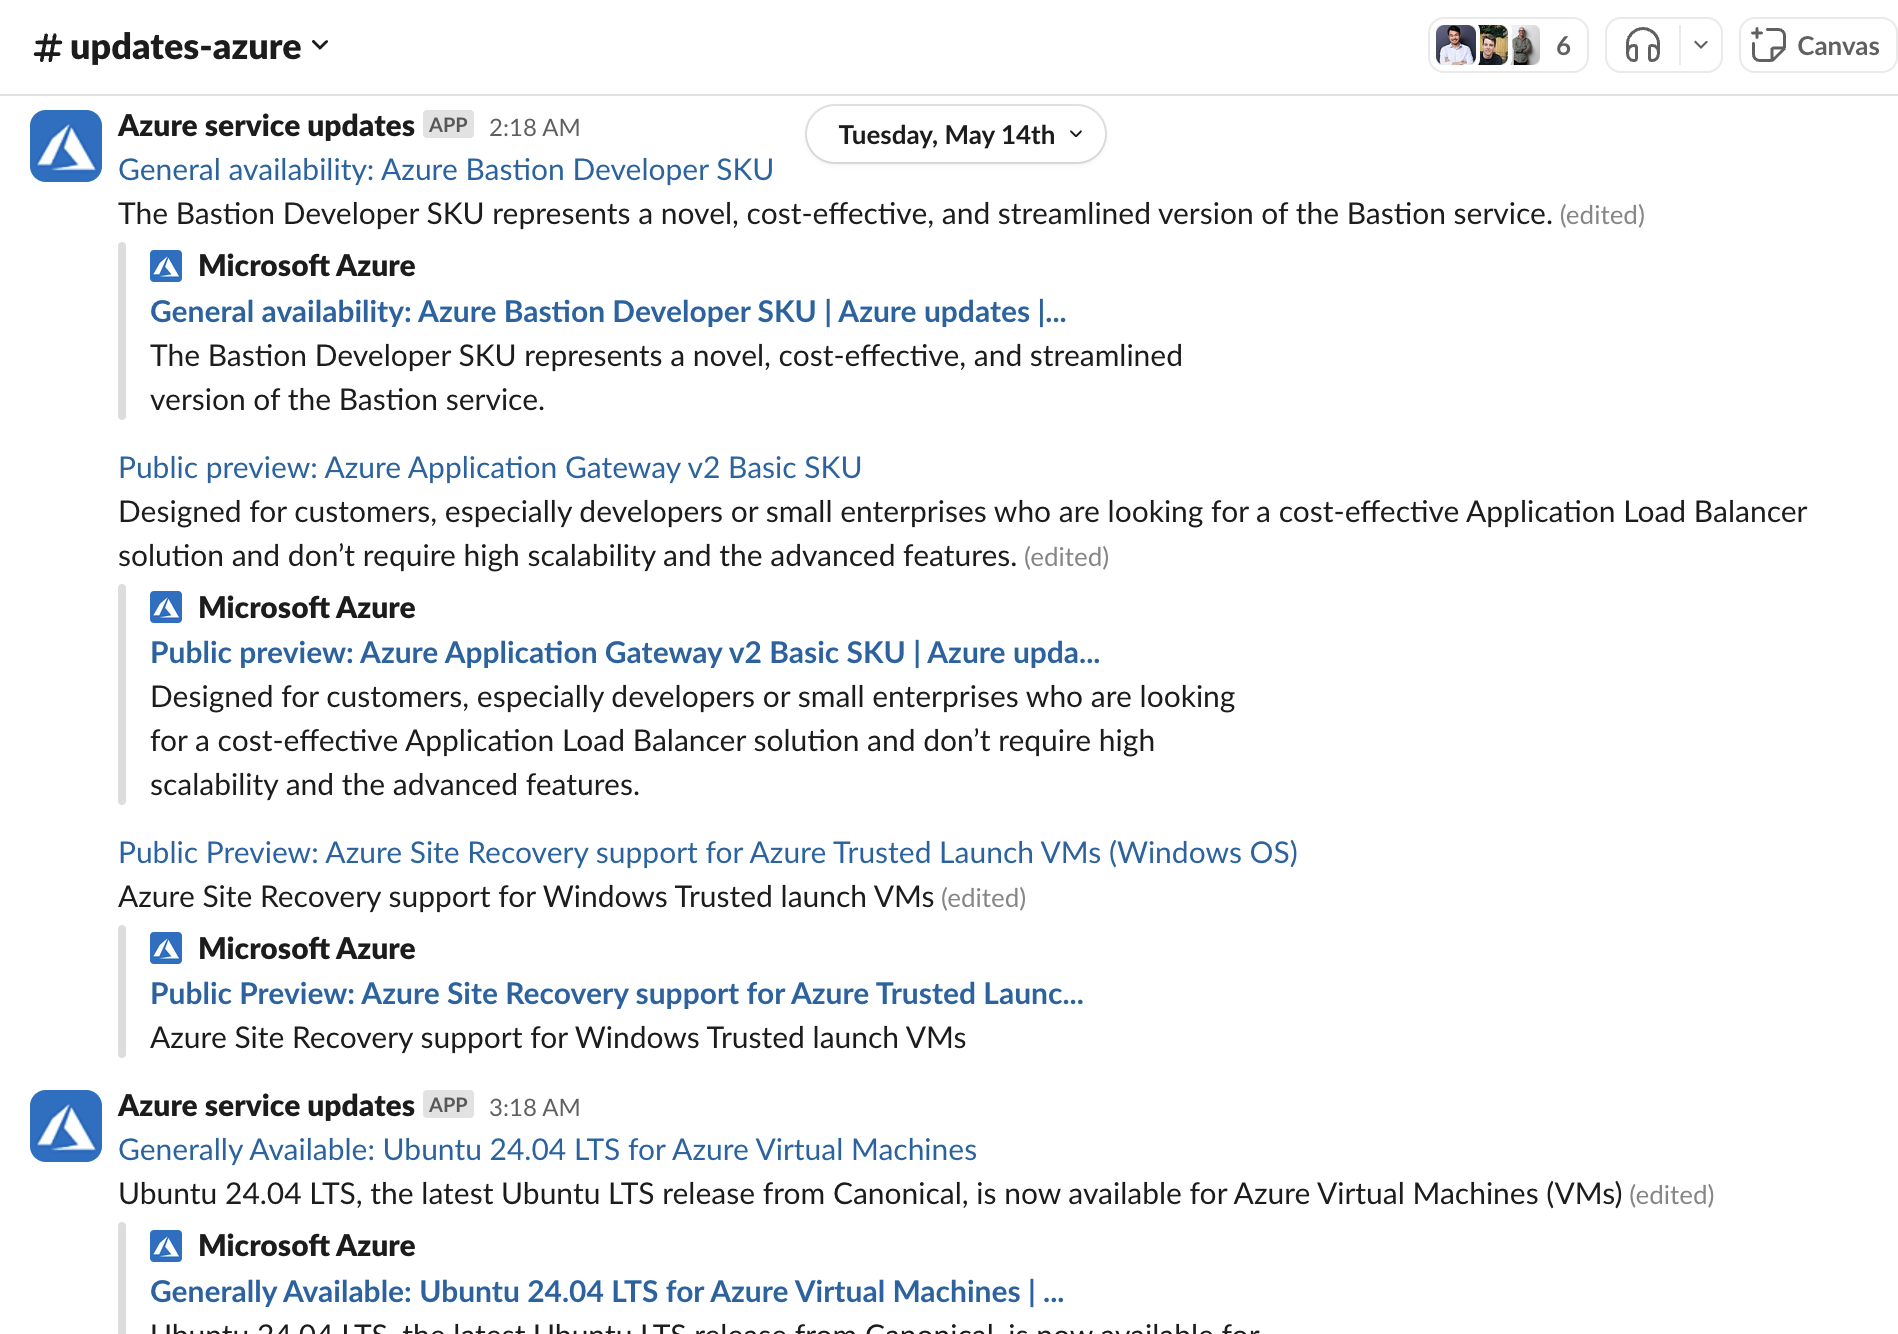1898x1334 pixels.
Task: Click Bastion message text ending with (edited)
Action: (x=881, y=214)
